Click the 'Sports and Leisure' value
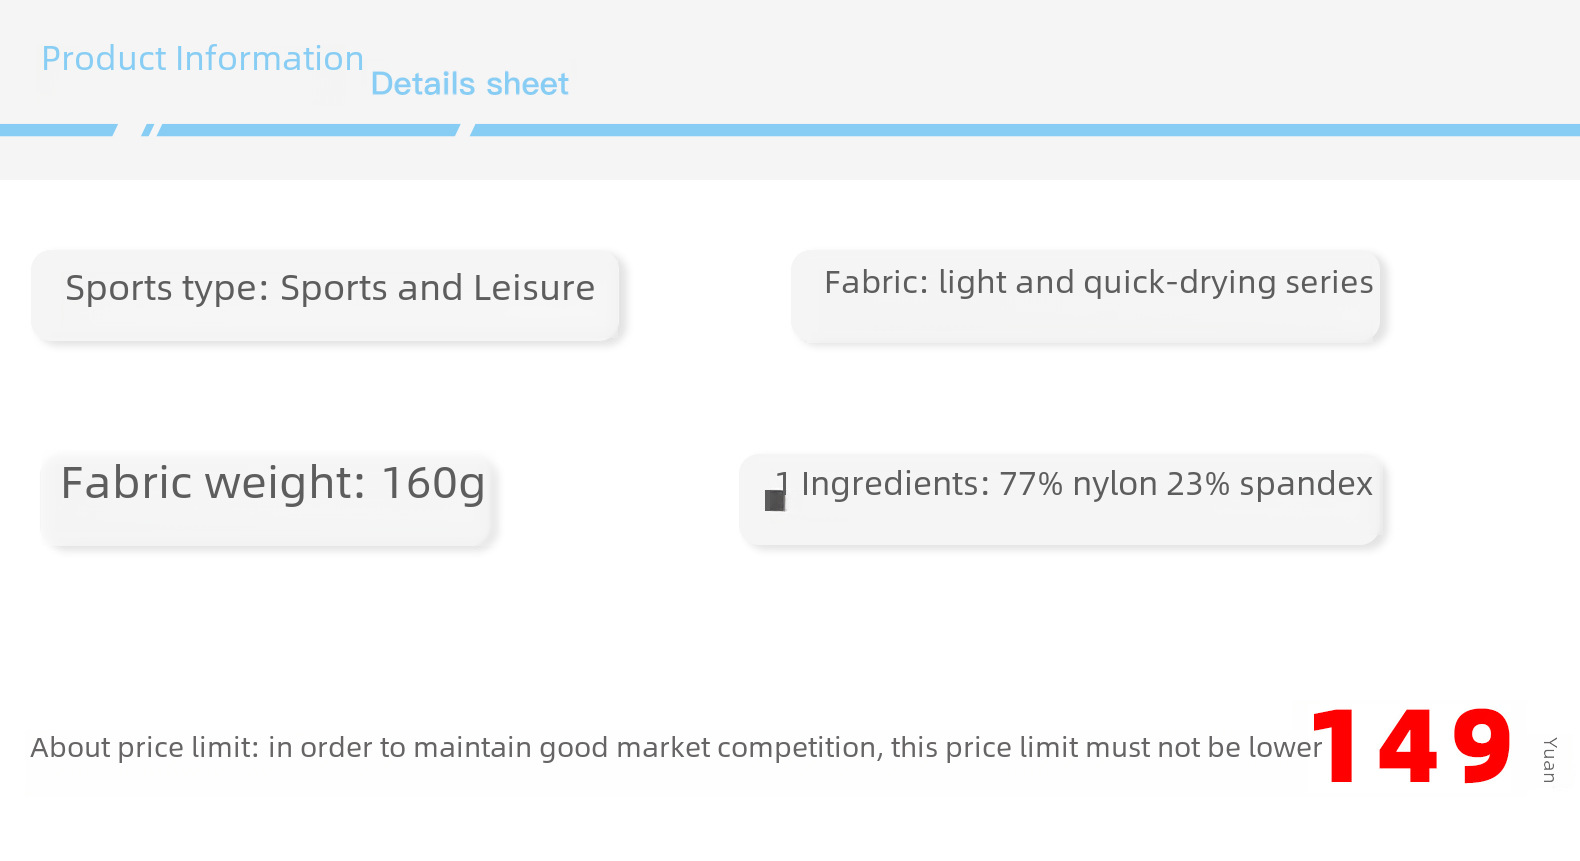This screenshot has width=1580, height=861. (437, 288)
